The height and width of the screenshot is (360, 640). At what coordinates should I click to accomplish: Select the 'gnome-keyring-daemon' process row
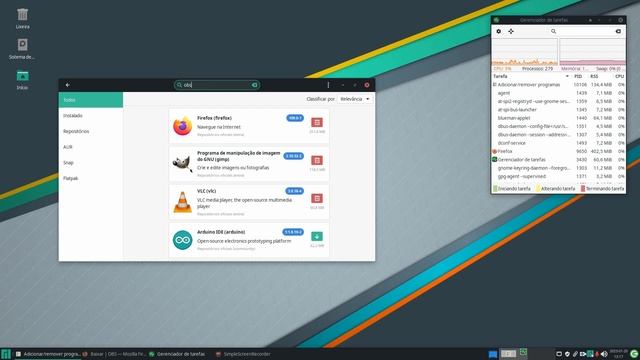[x=558, y=168]
